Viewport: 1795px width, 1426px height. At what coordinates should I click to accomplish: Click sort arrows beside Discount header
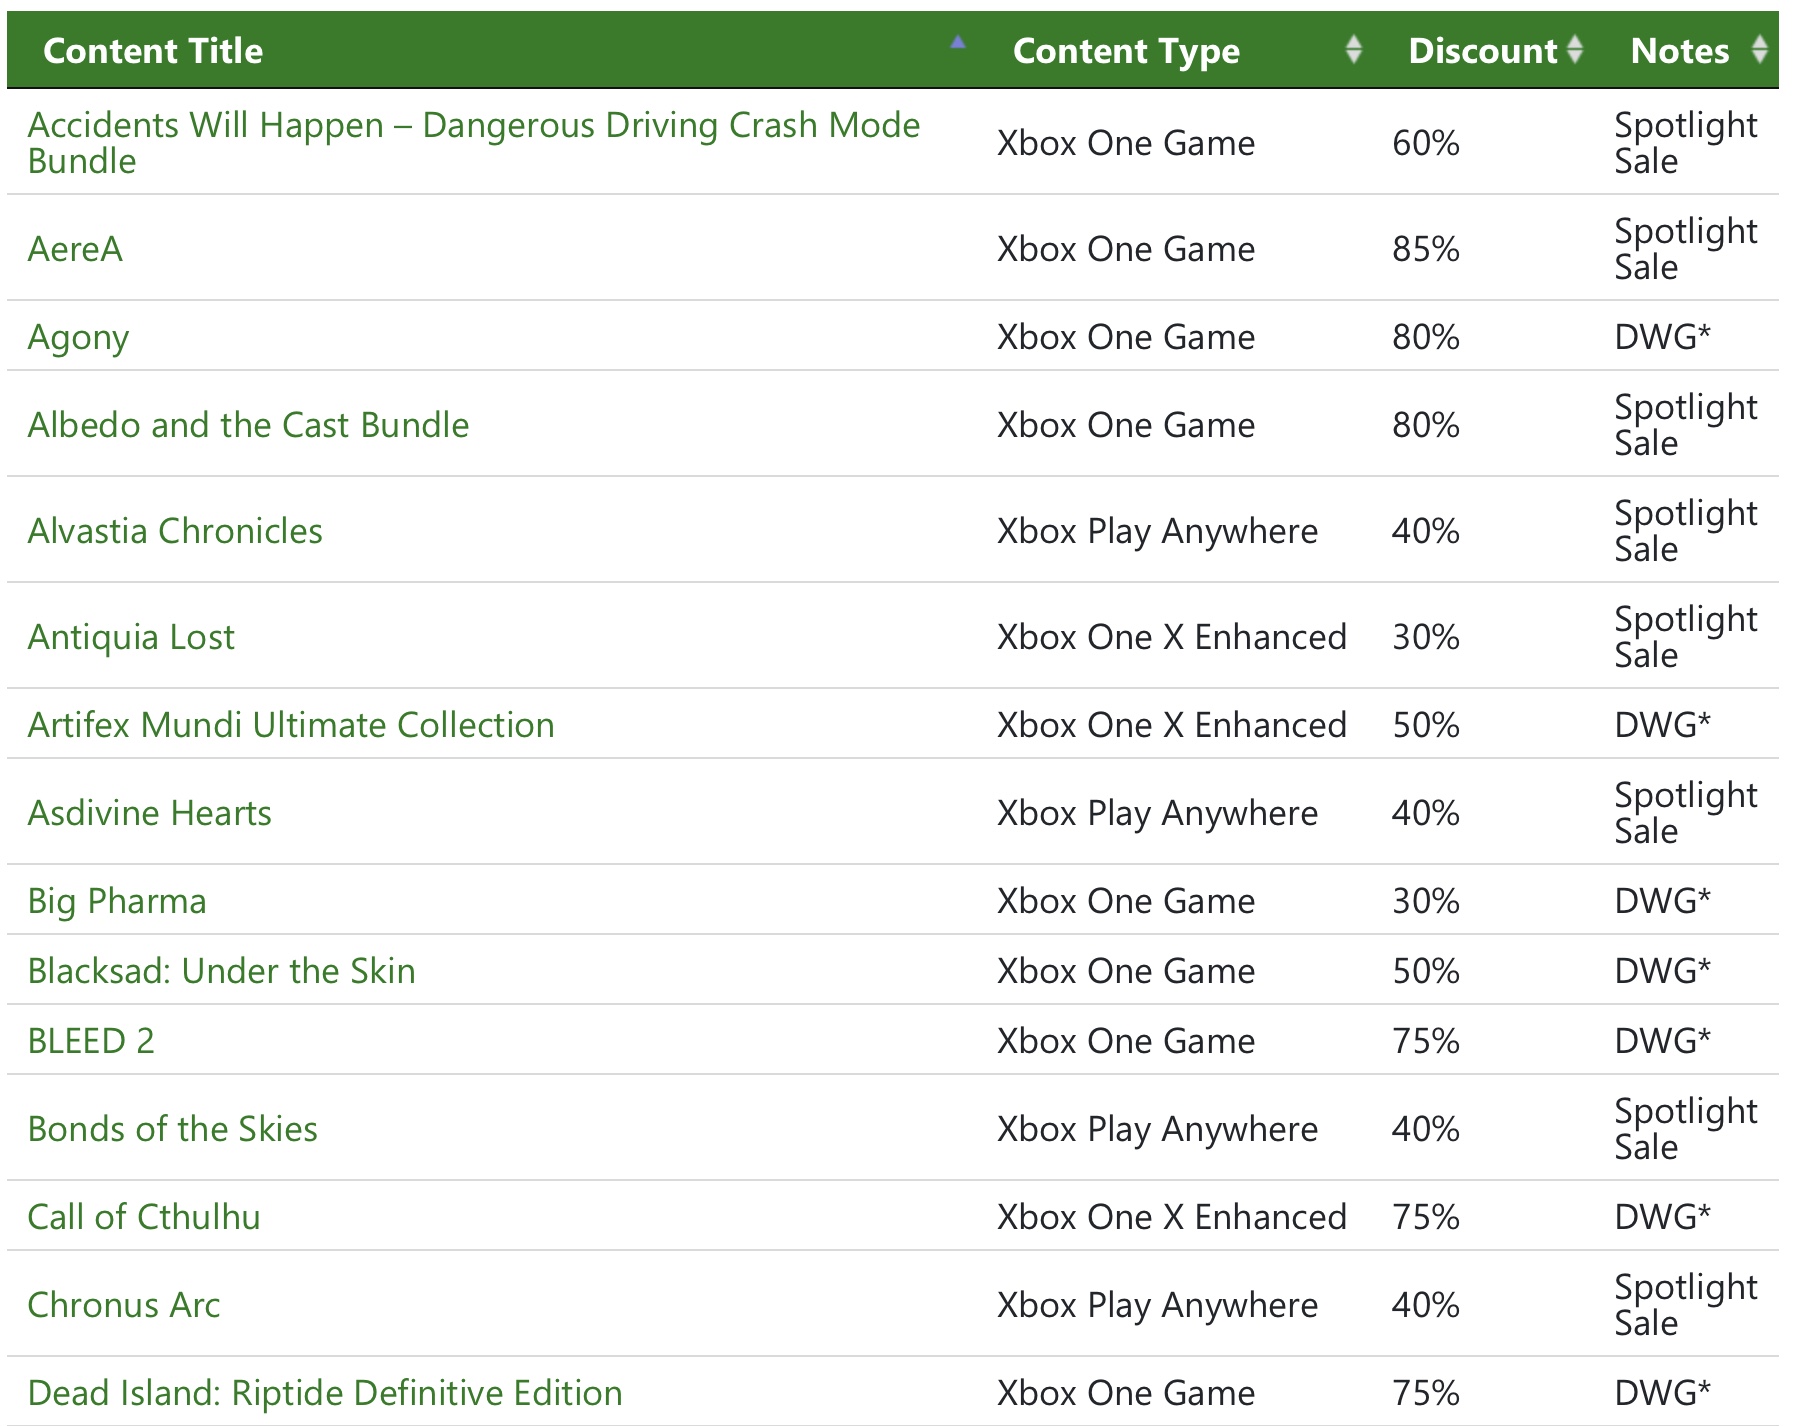(x=1575, y=49)
